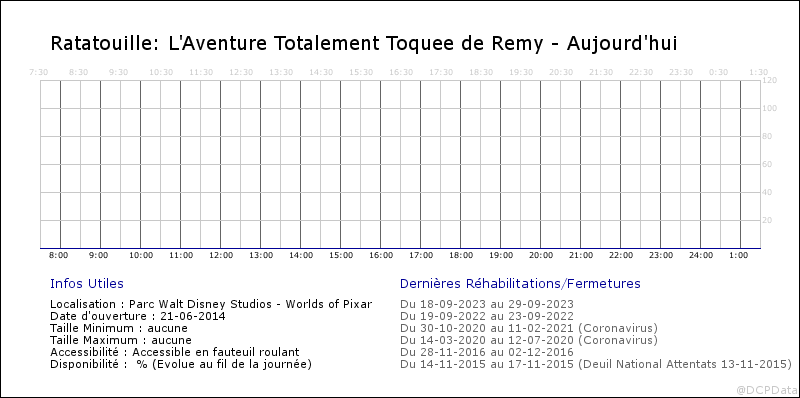Select the 20:00 bottom axis label
Viewport: 800px width, 398px height.
click(541, 255)
